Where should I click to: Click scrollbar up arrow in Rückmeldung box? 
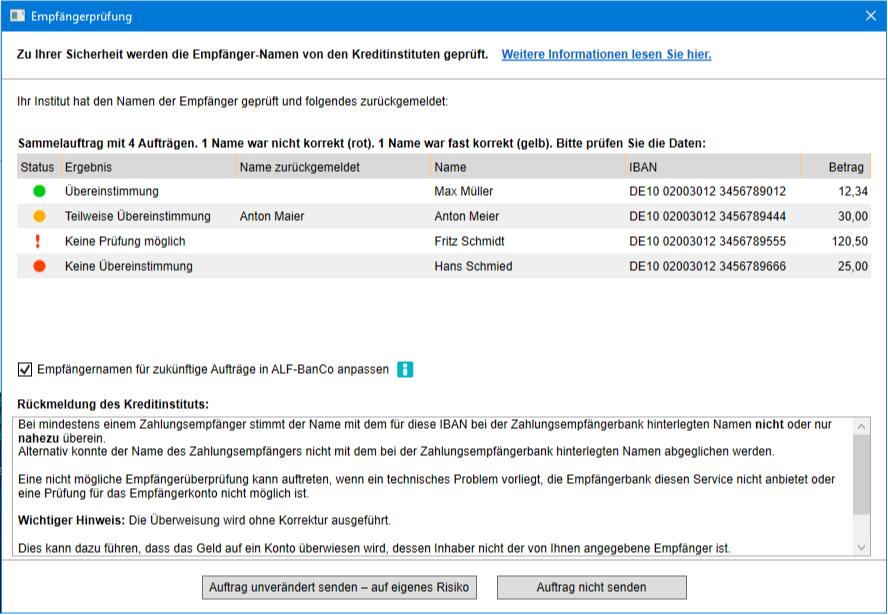click(x=863, y=427)
